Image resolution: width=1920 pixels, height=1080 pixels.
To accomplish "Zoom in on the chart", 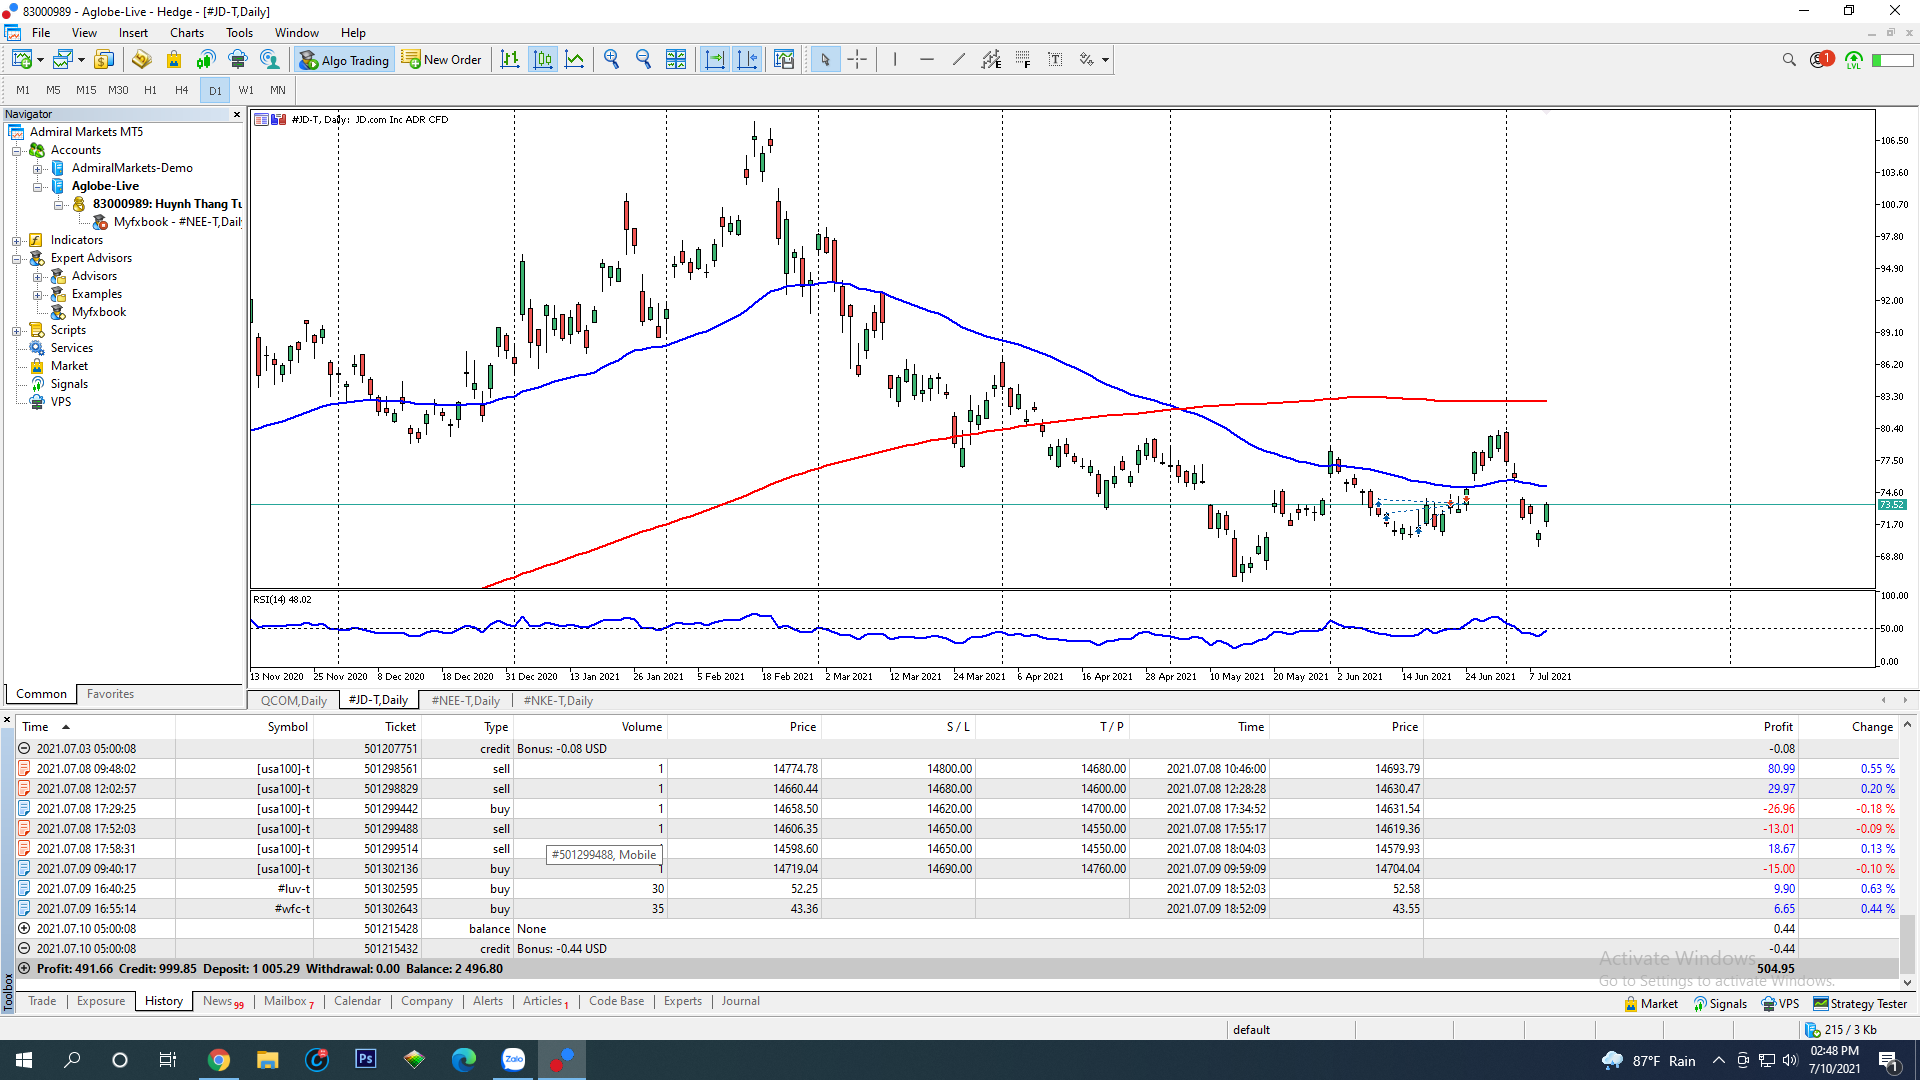I will point(612,60).
